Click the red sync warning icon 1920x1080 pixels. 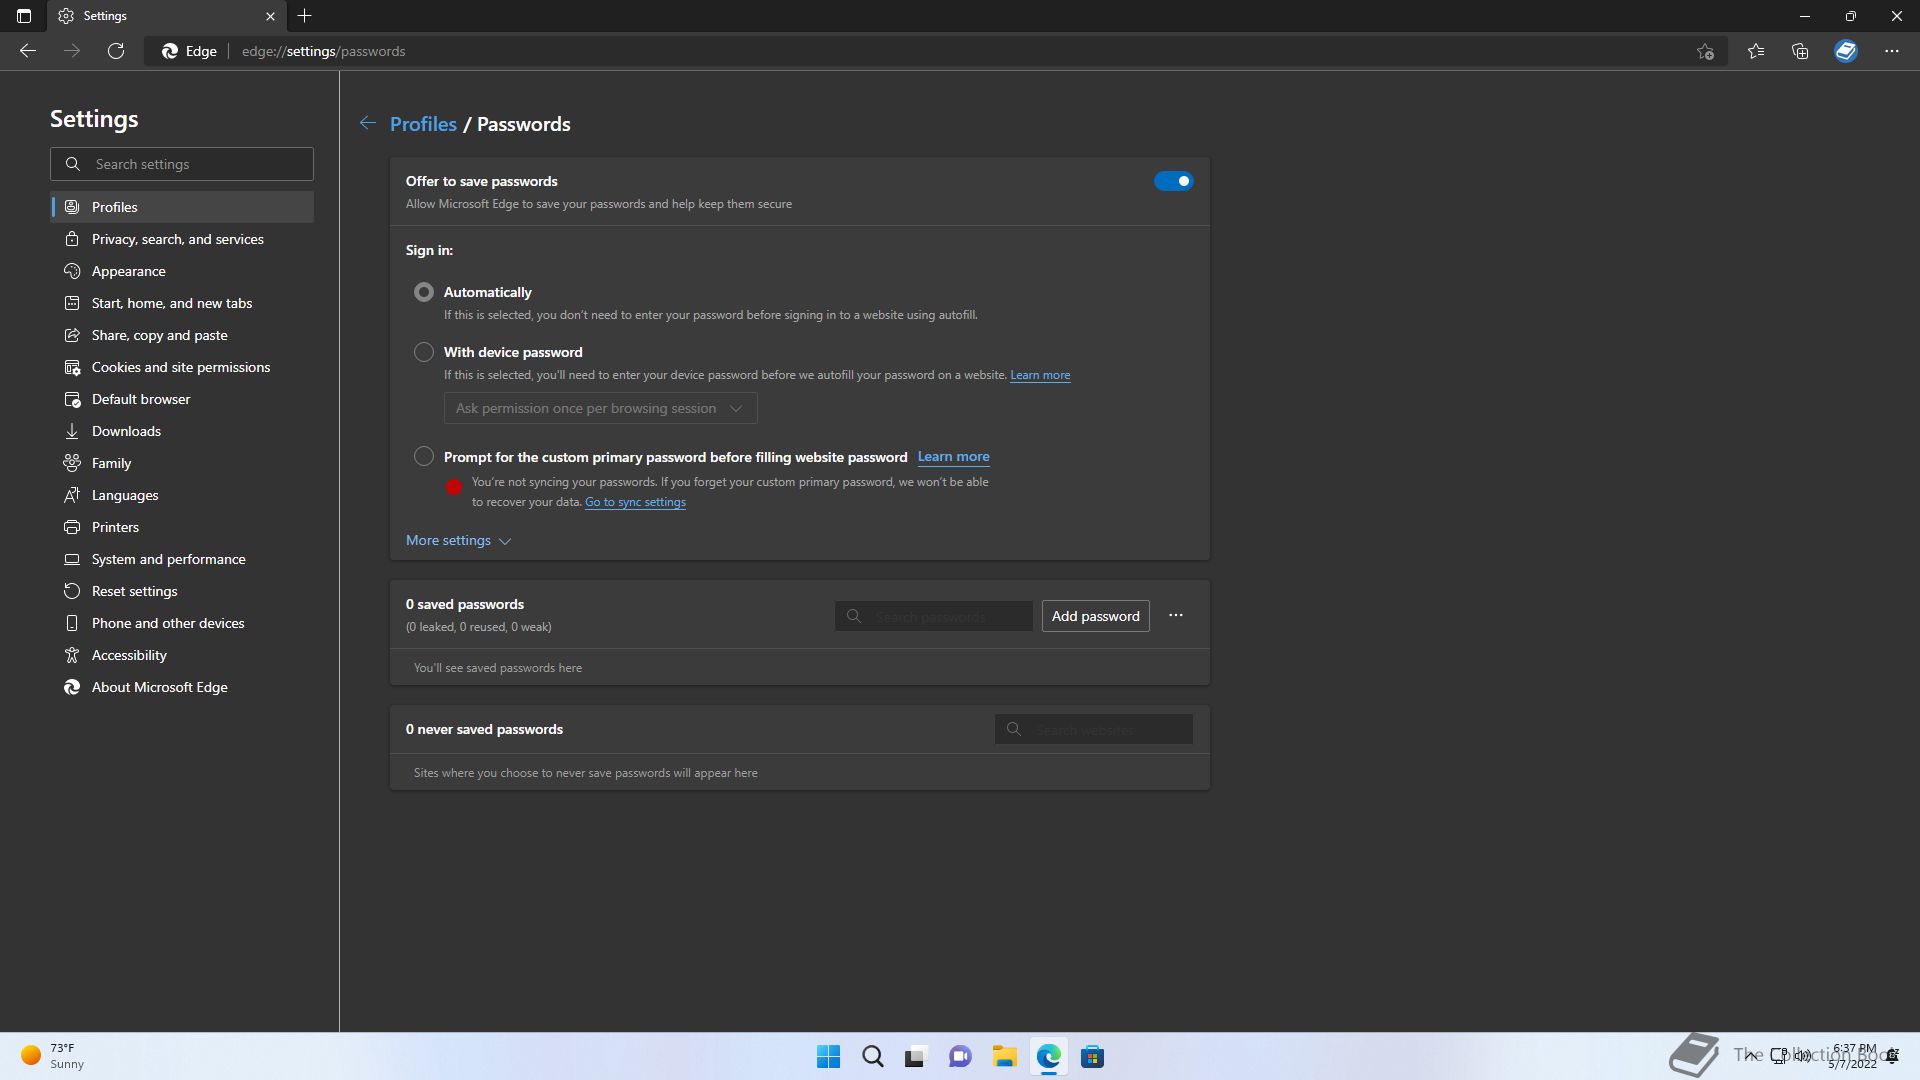point(454,487)
